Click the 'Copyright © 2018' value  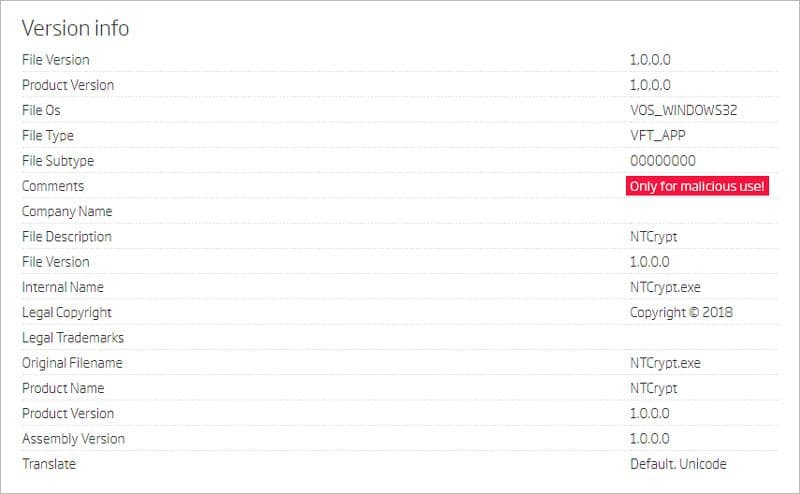click(681, 312)
